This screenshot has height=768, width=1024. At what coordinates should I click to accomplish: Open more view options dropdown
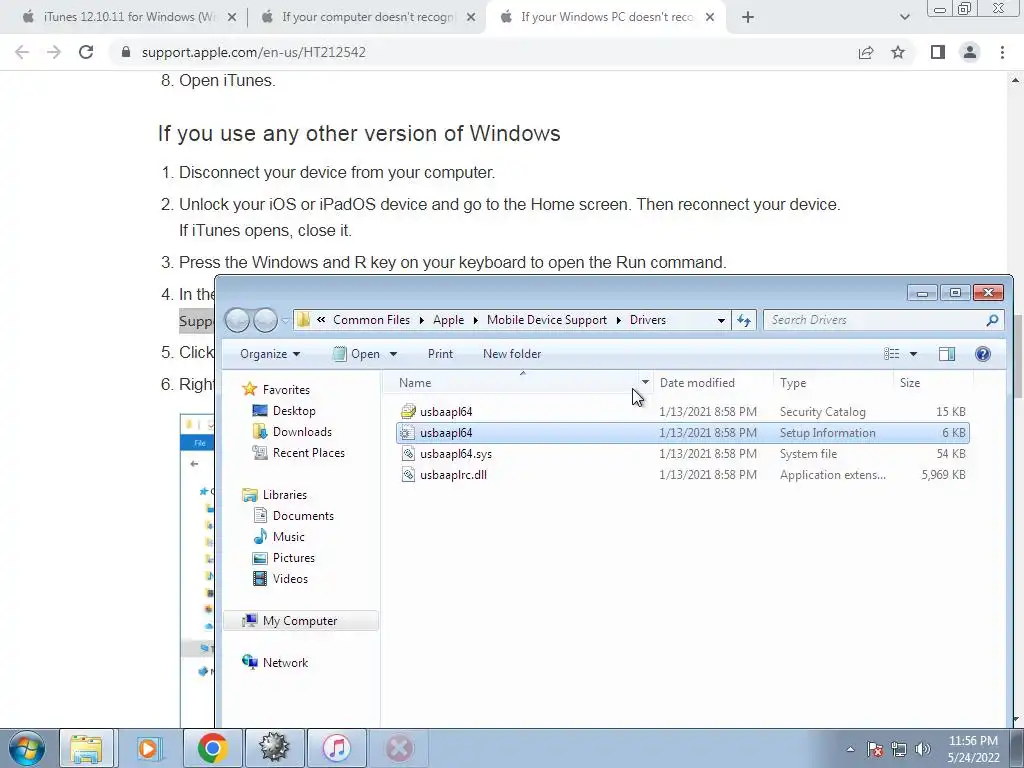(x=913, y=354)
